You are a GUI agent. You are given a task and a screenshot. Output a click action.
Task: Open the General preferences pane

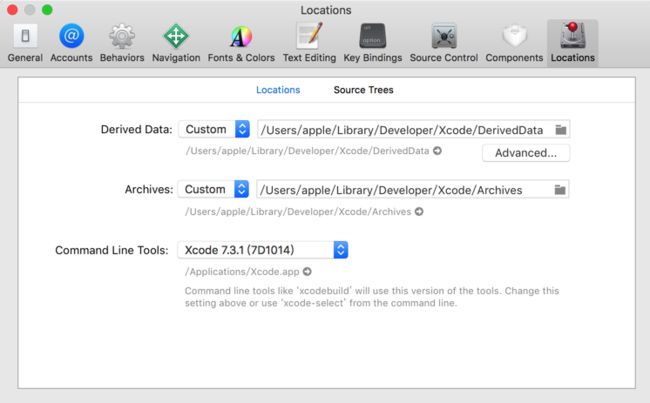(x=25, y=43)
